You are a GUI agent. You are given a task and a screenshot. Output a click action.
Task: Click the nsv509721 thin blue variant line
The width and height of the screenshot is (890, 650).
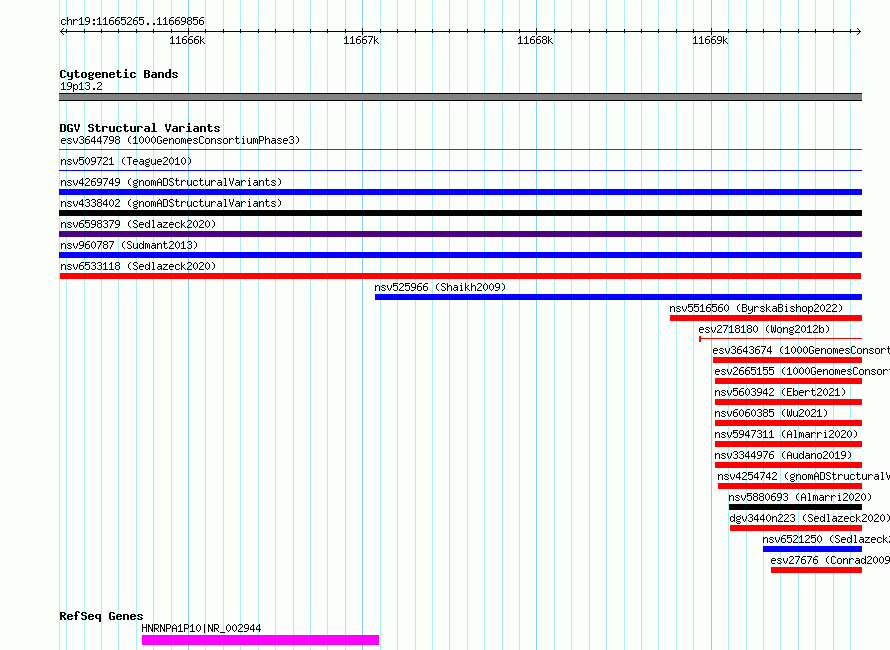tap(460, 171)
